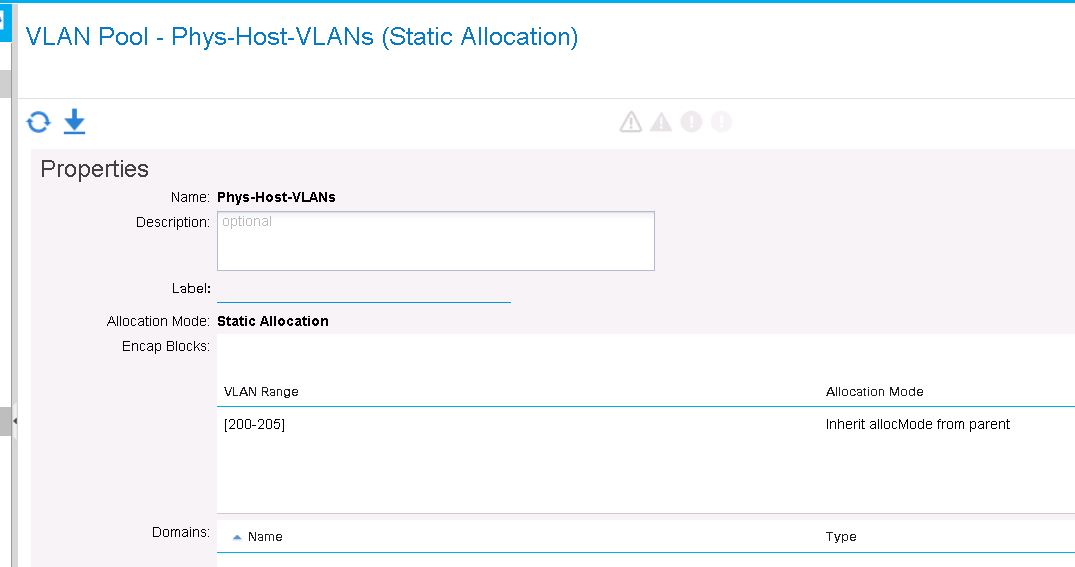
Task: Click the darker gray circular fault icon
Action: click(691, 122)
